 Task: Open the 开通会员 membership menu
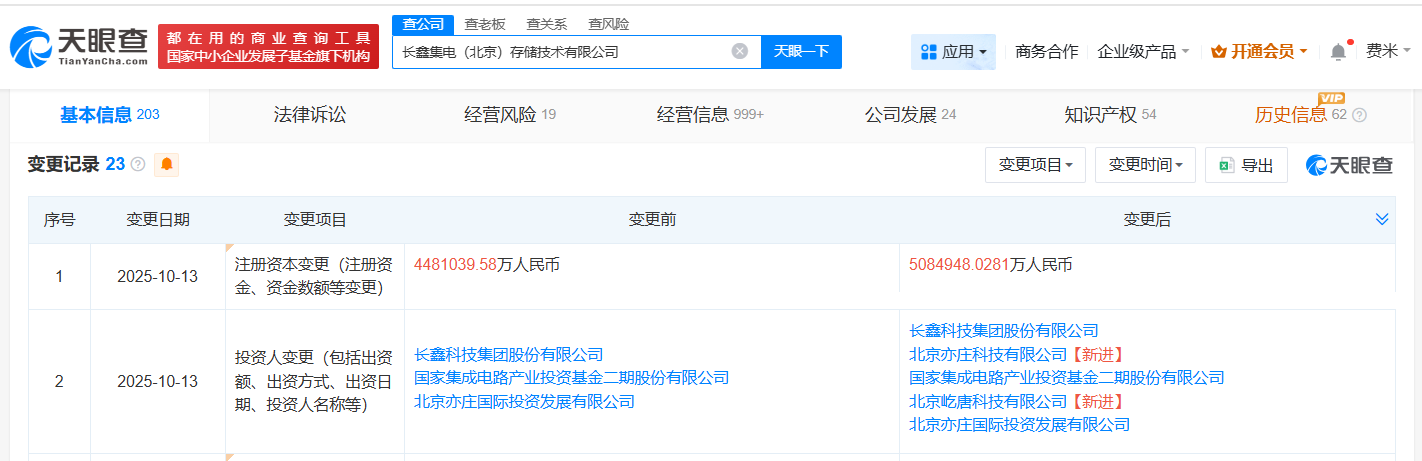coord(1258,52)
